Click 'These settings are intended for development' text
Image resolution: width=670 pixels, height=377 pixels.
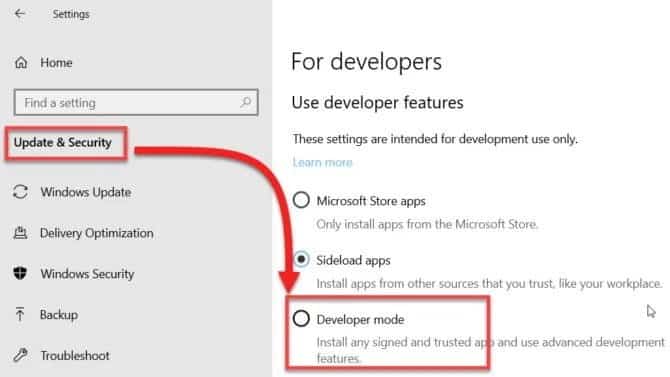click(435, 139)
